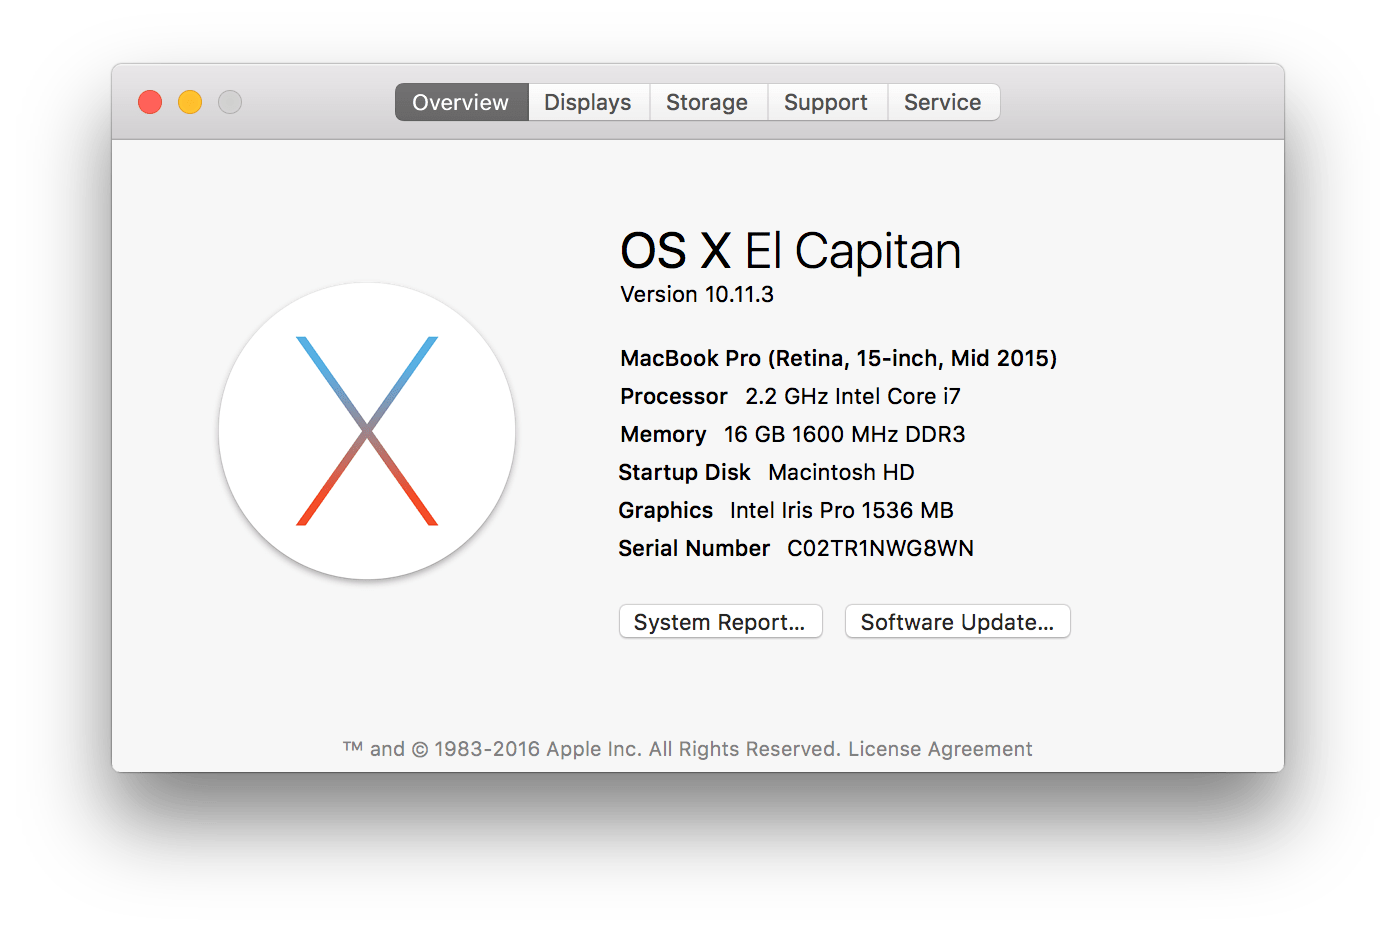This screenshot has height=932, width=1396.
Task: Select the serial number C02TR1NWG8WN
Action: tap(880, 548)
